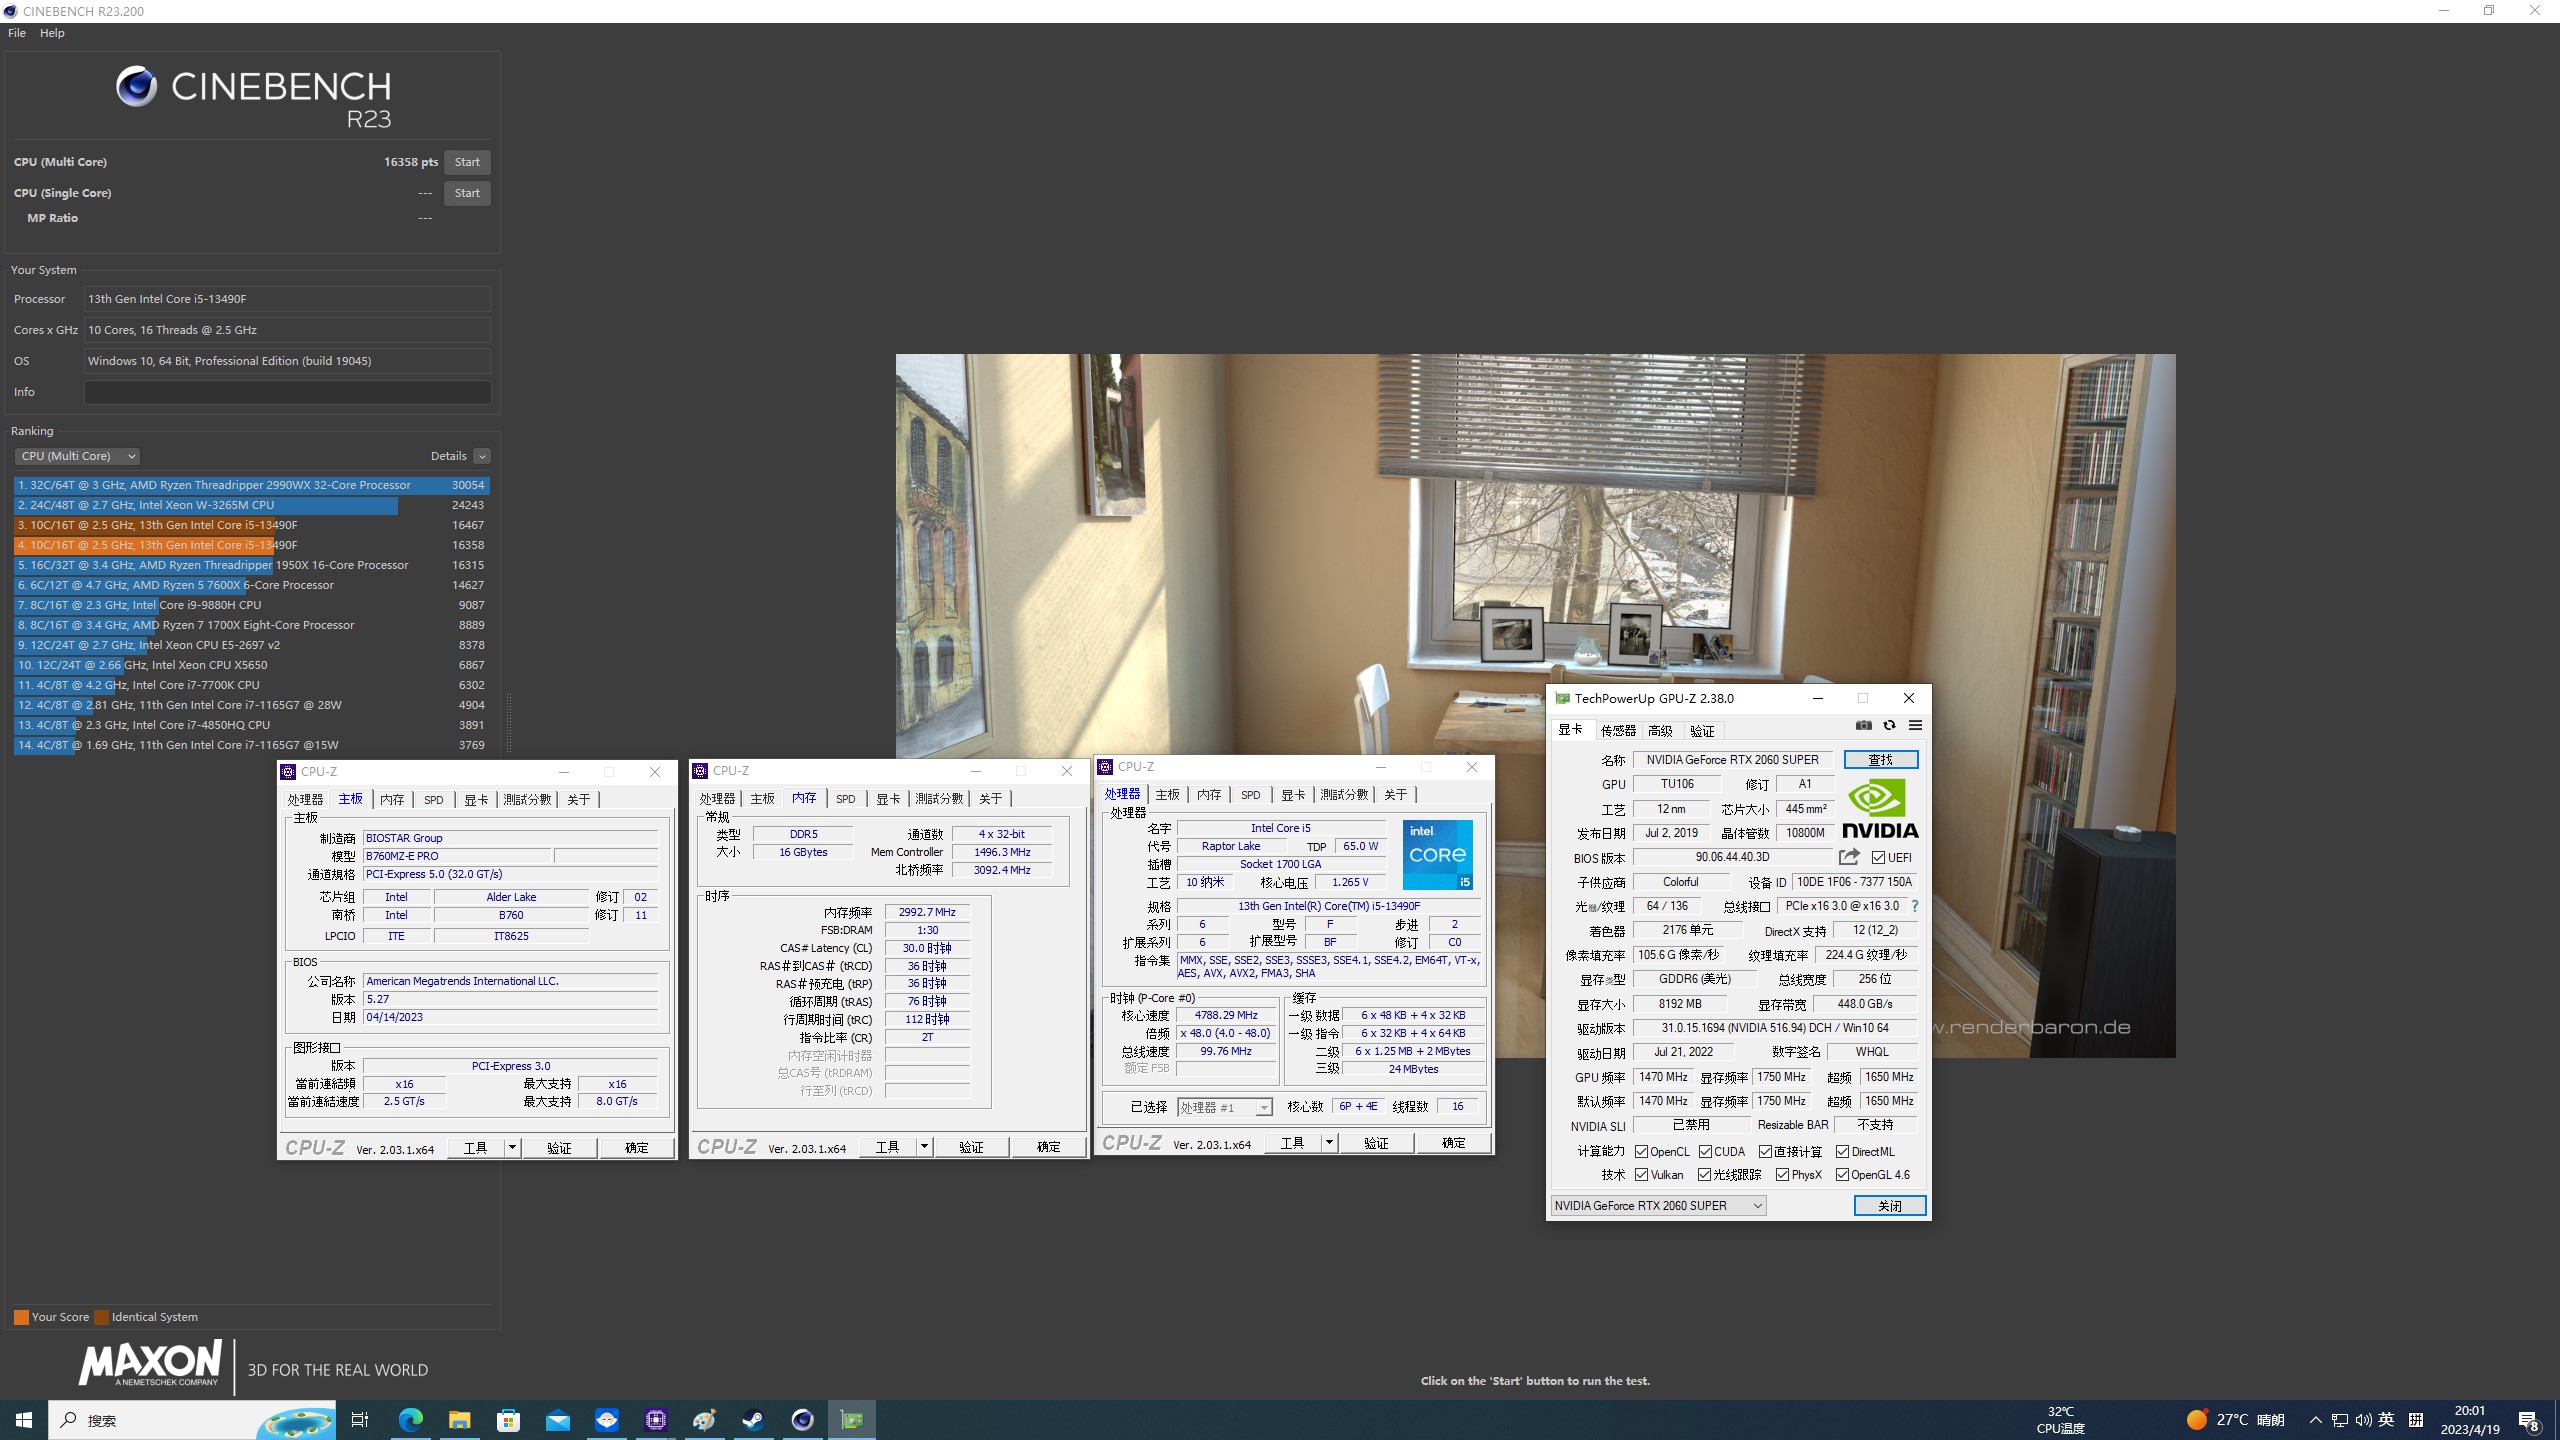2560x1440 pixels.
Task: Toggle the Vulkan checkbox in GPU-Z
Action: point(1641,1174)
